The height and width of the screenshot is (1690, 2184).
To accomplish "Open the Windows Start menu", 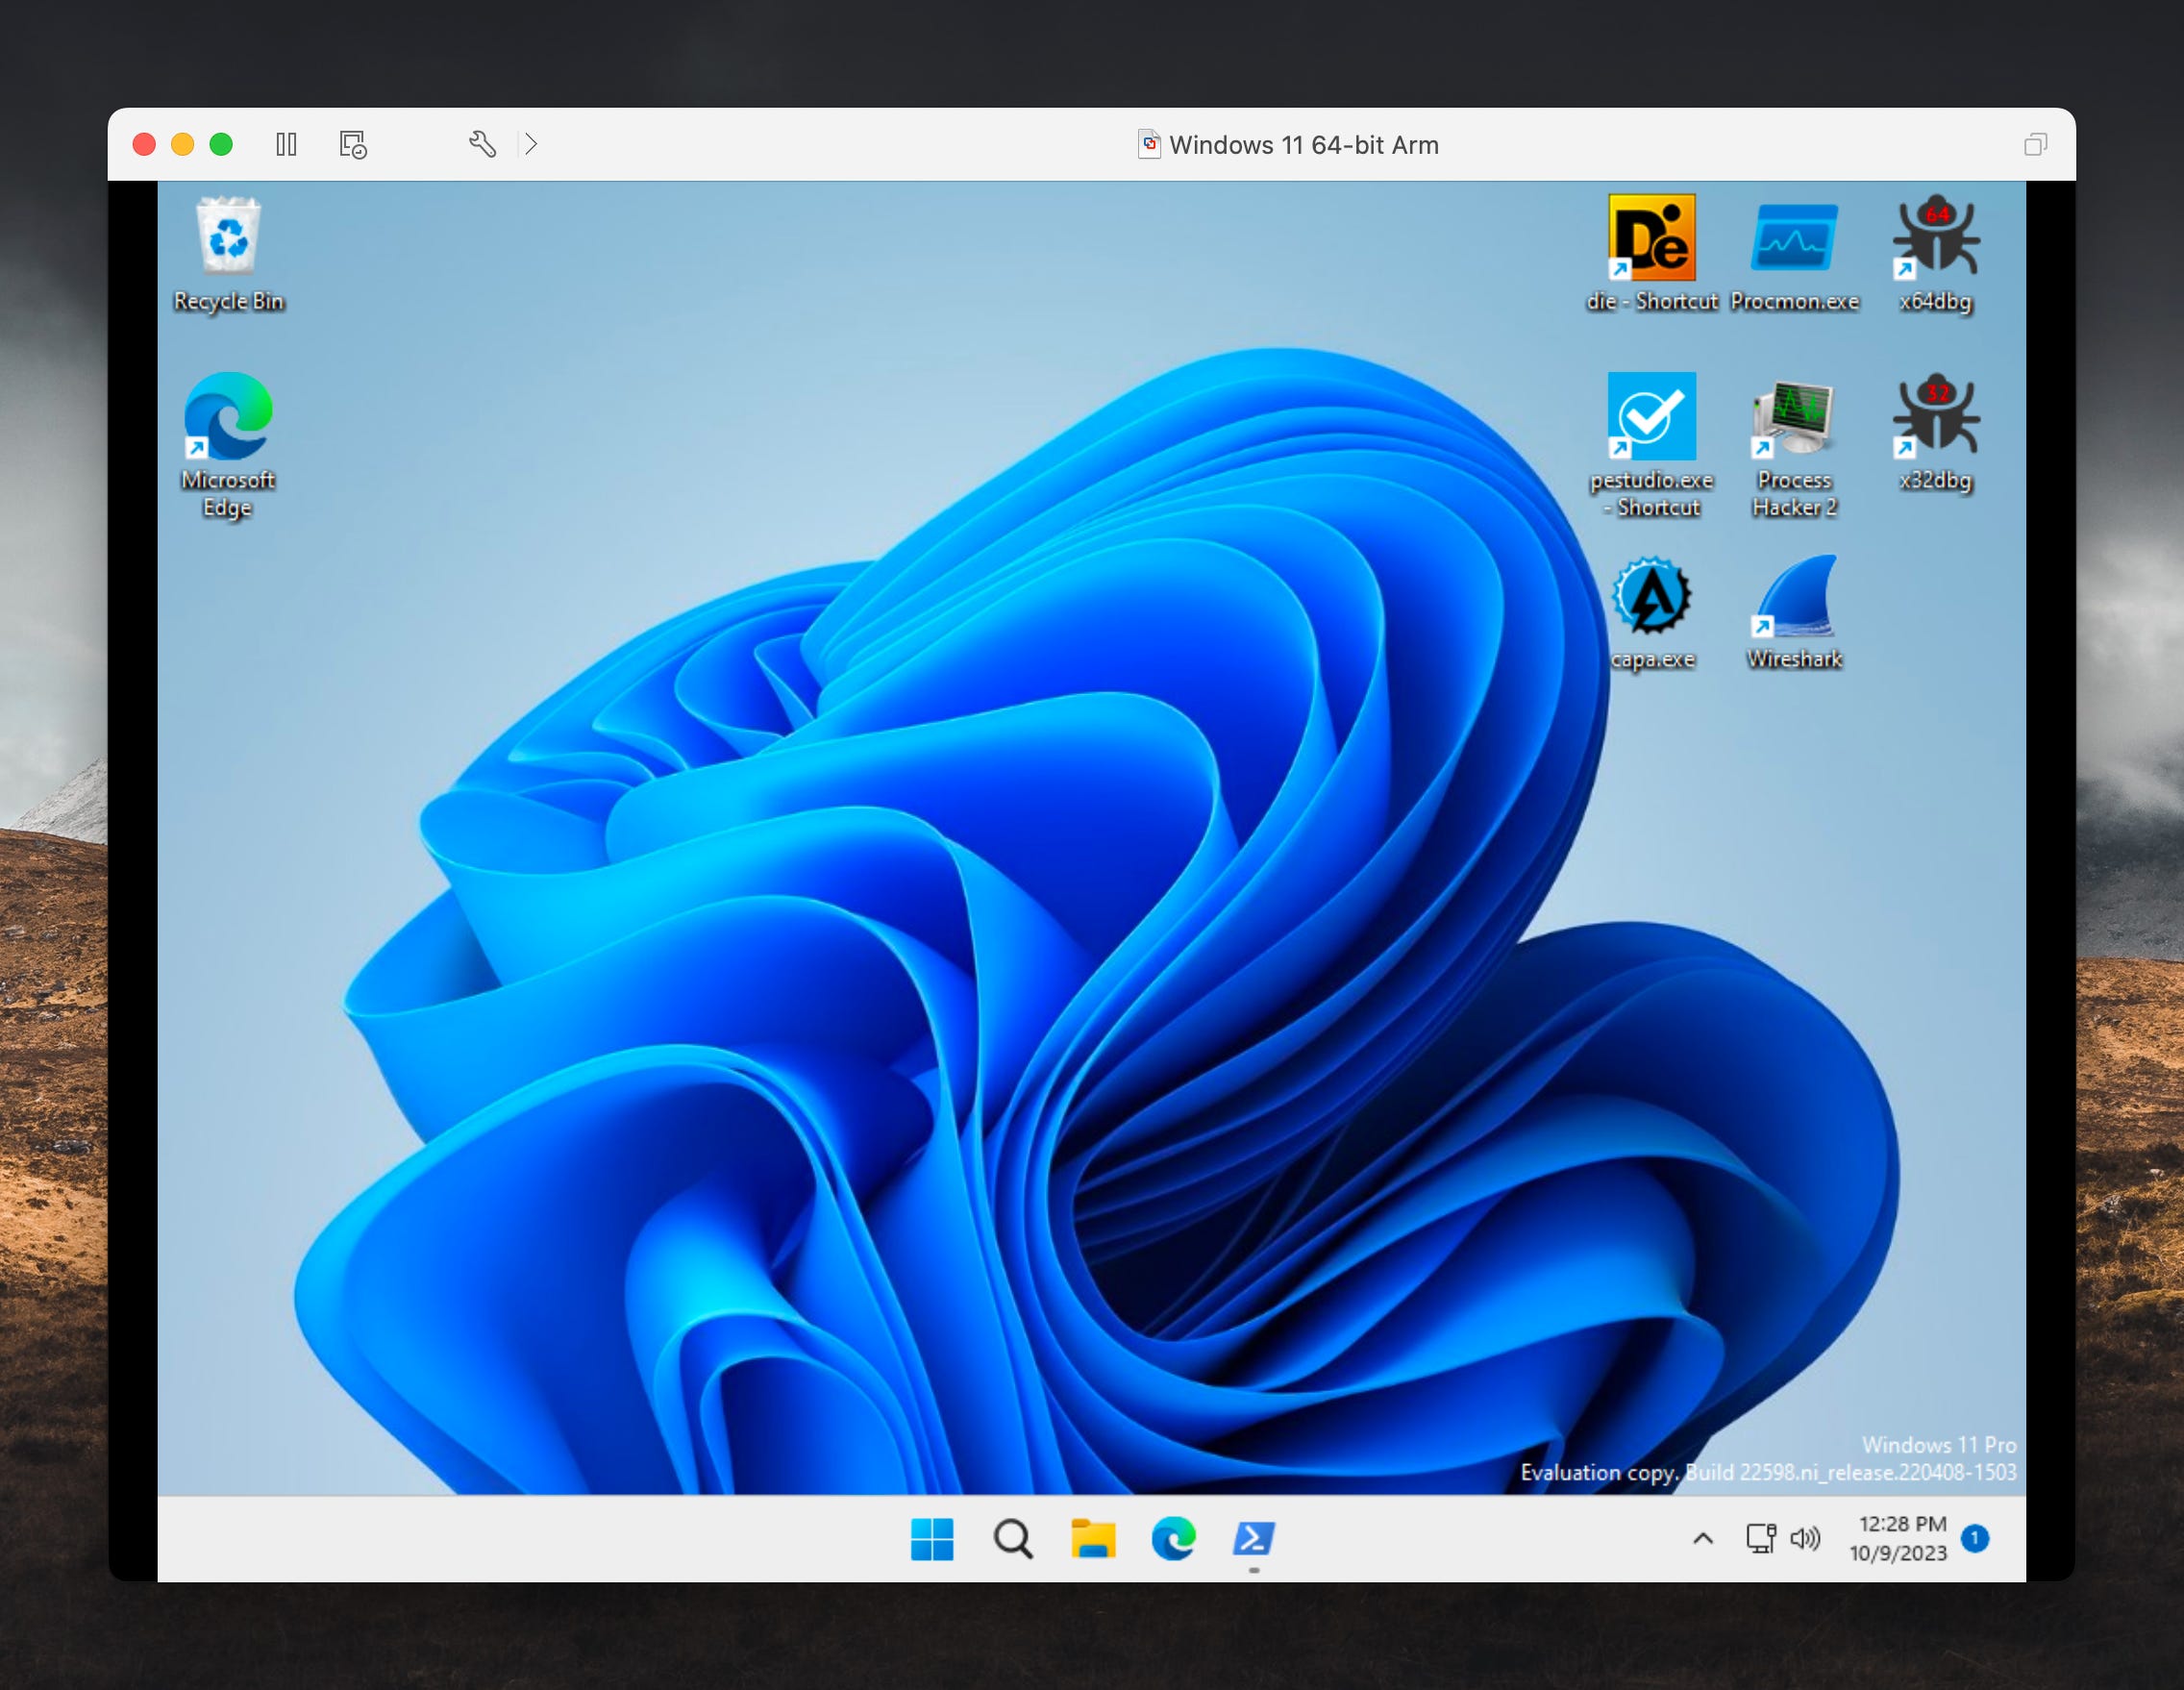I will [x=931, y=1538].
